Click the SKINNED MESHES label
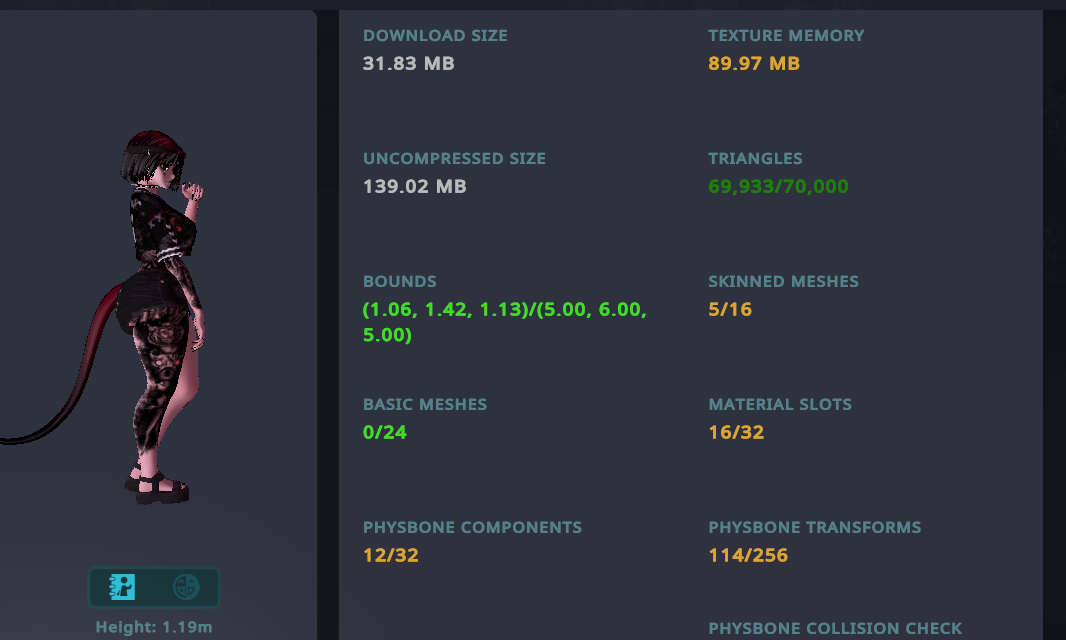The height and width of the screenshot is (640, 1066). coord(783,282)
